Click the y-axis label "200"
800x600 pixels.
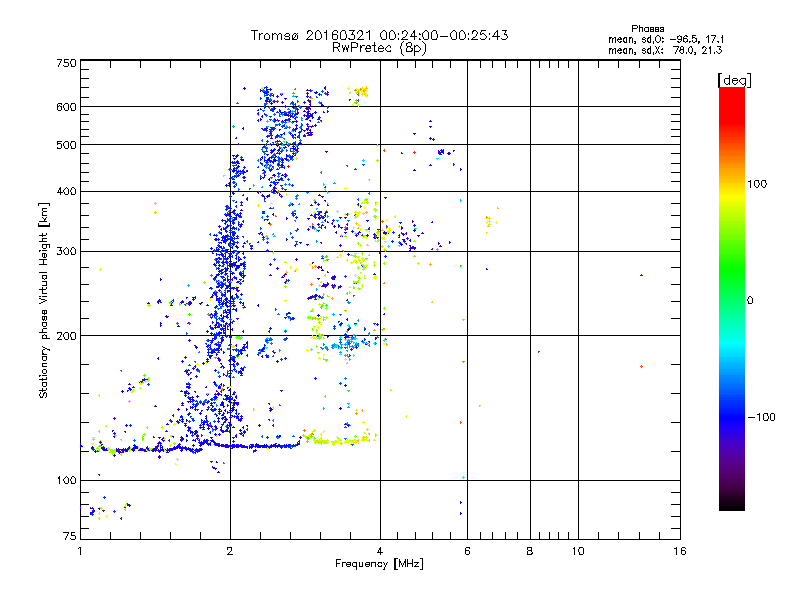click(x=66, y=336)
